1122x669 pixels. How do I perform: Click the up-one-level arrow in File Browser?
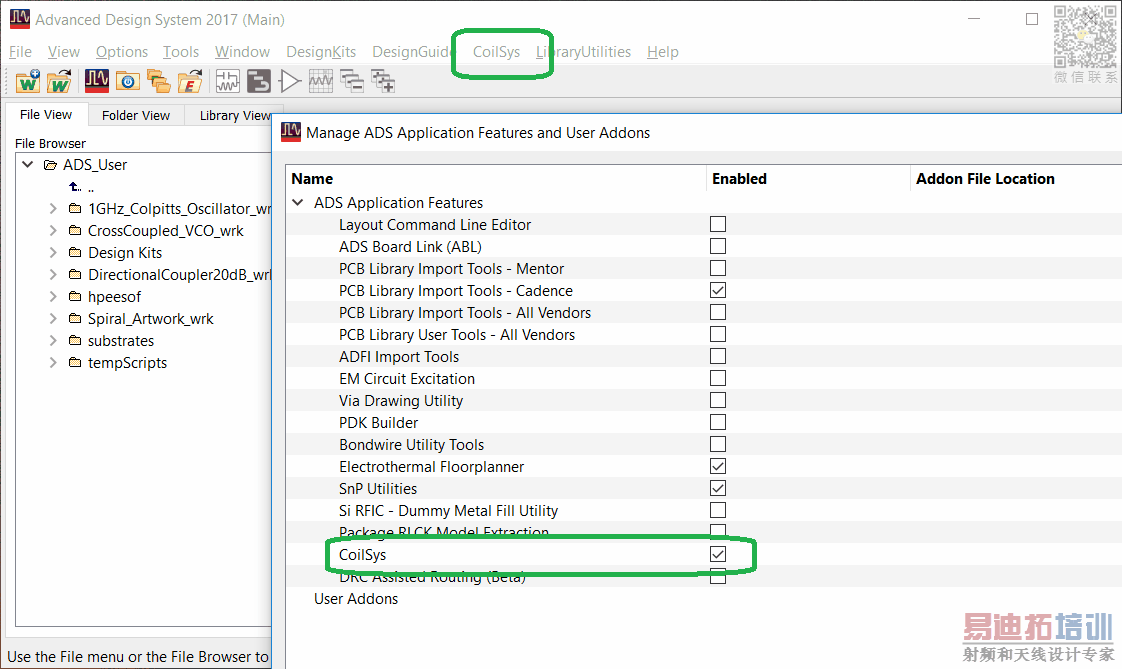coord(74,187)
